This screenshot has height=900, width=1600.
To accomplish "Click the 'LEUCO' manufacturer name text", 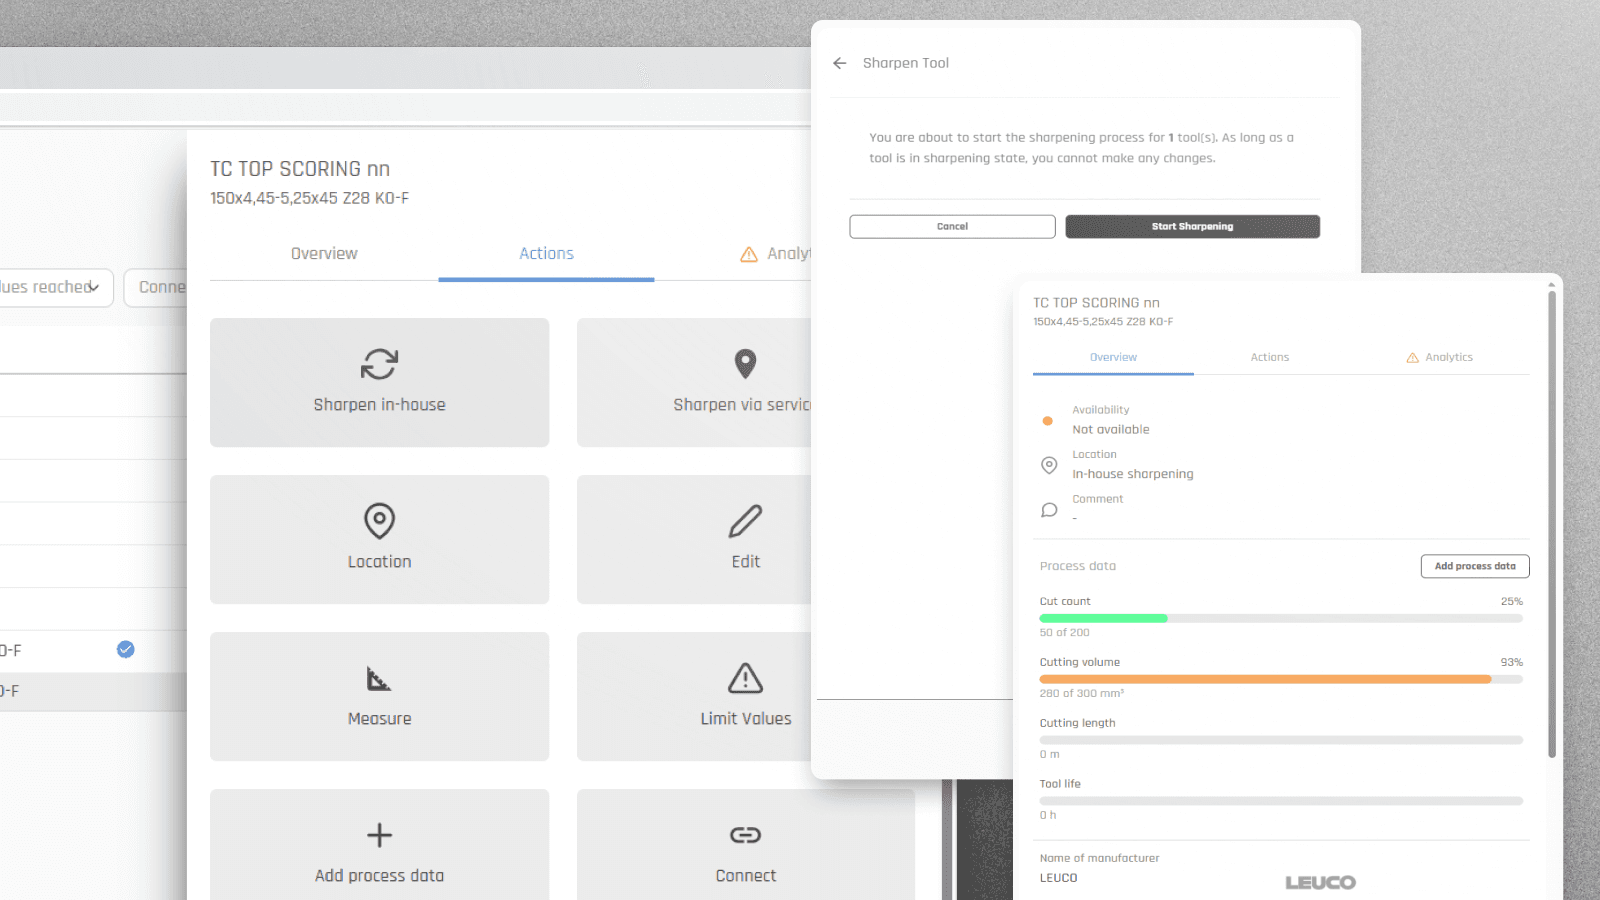I will (x=1058, y=878).
